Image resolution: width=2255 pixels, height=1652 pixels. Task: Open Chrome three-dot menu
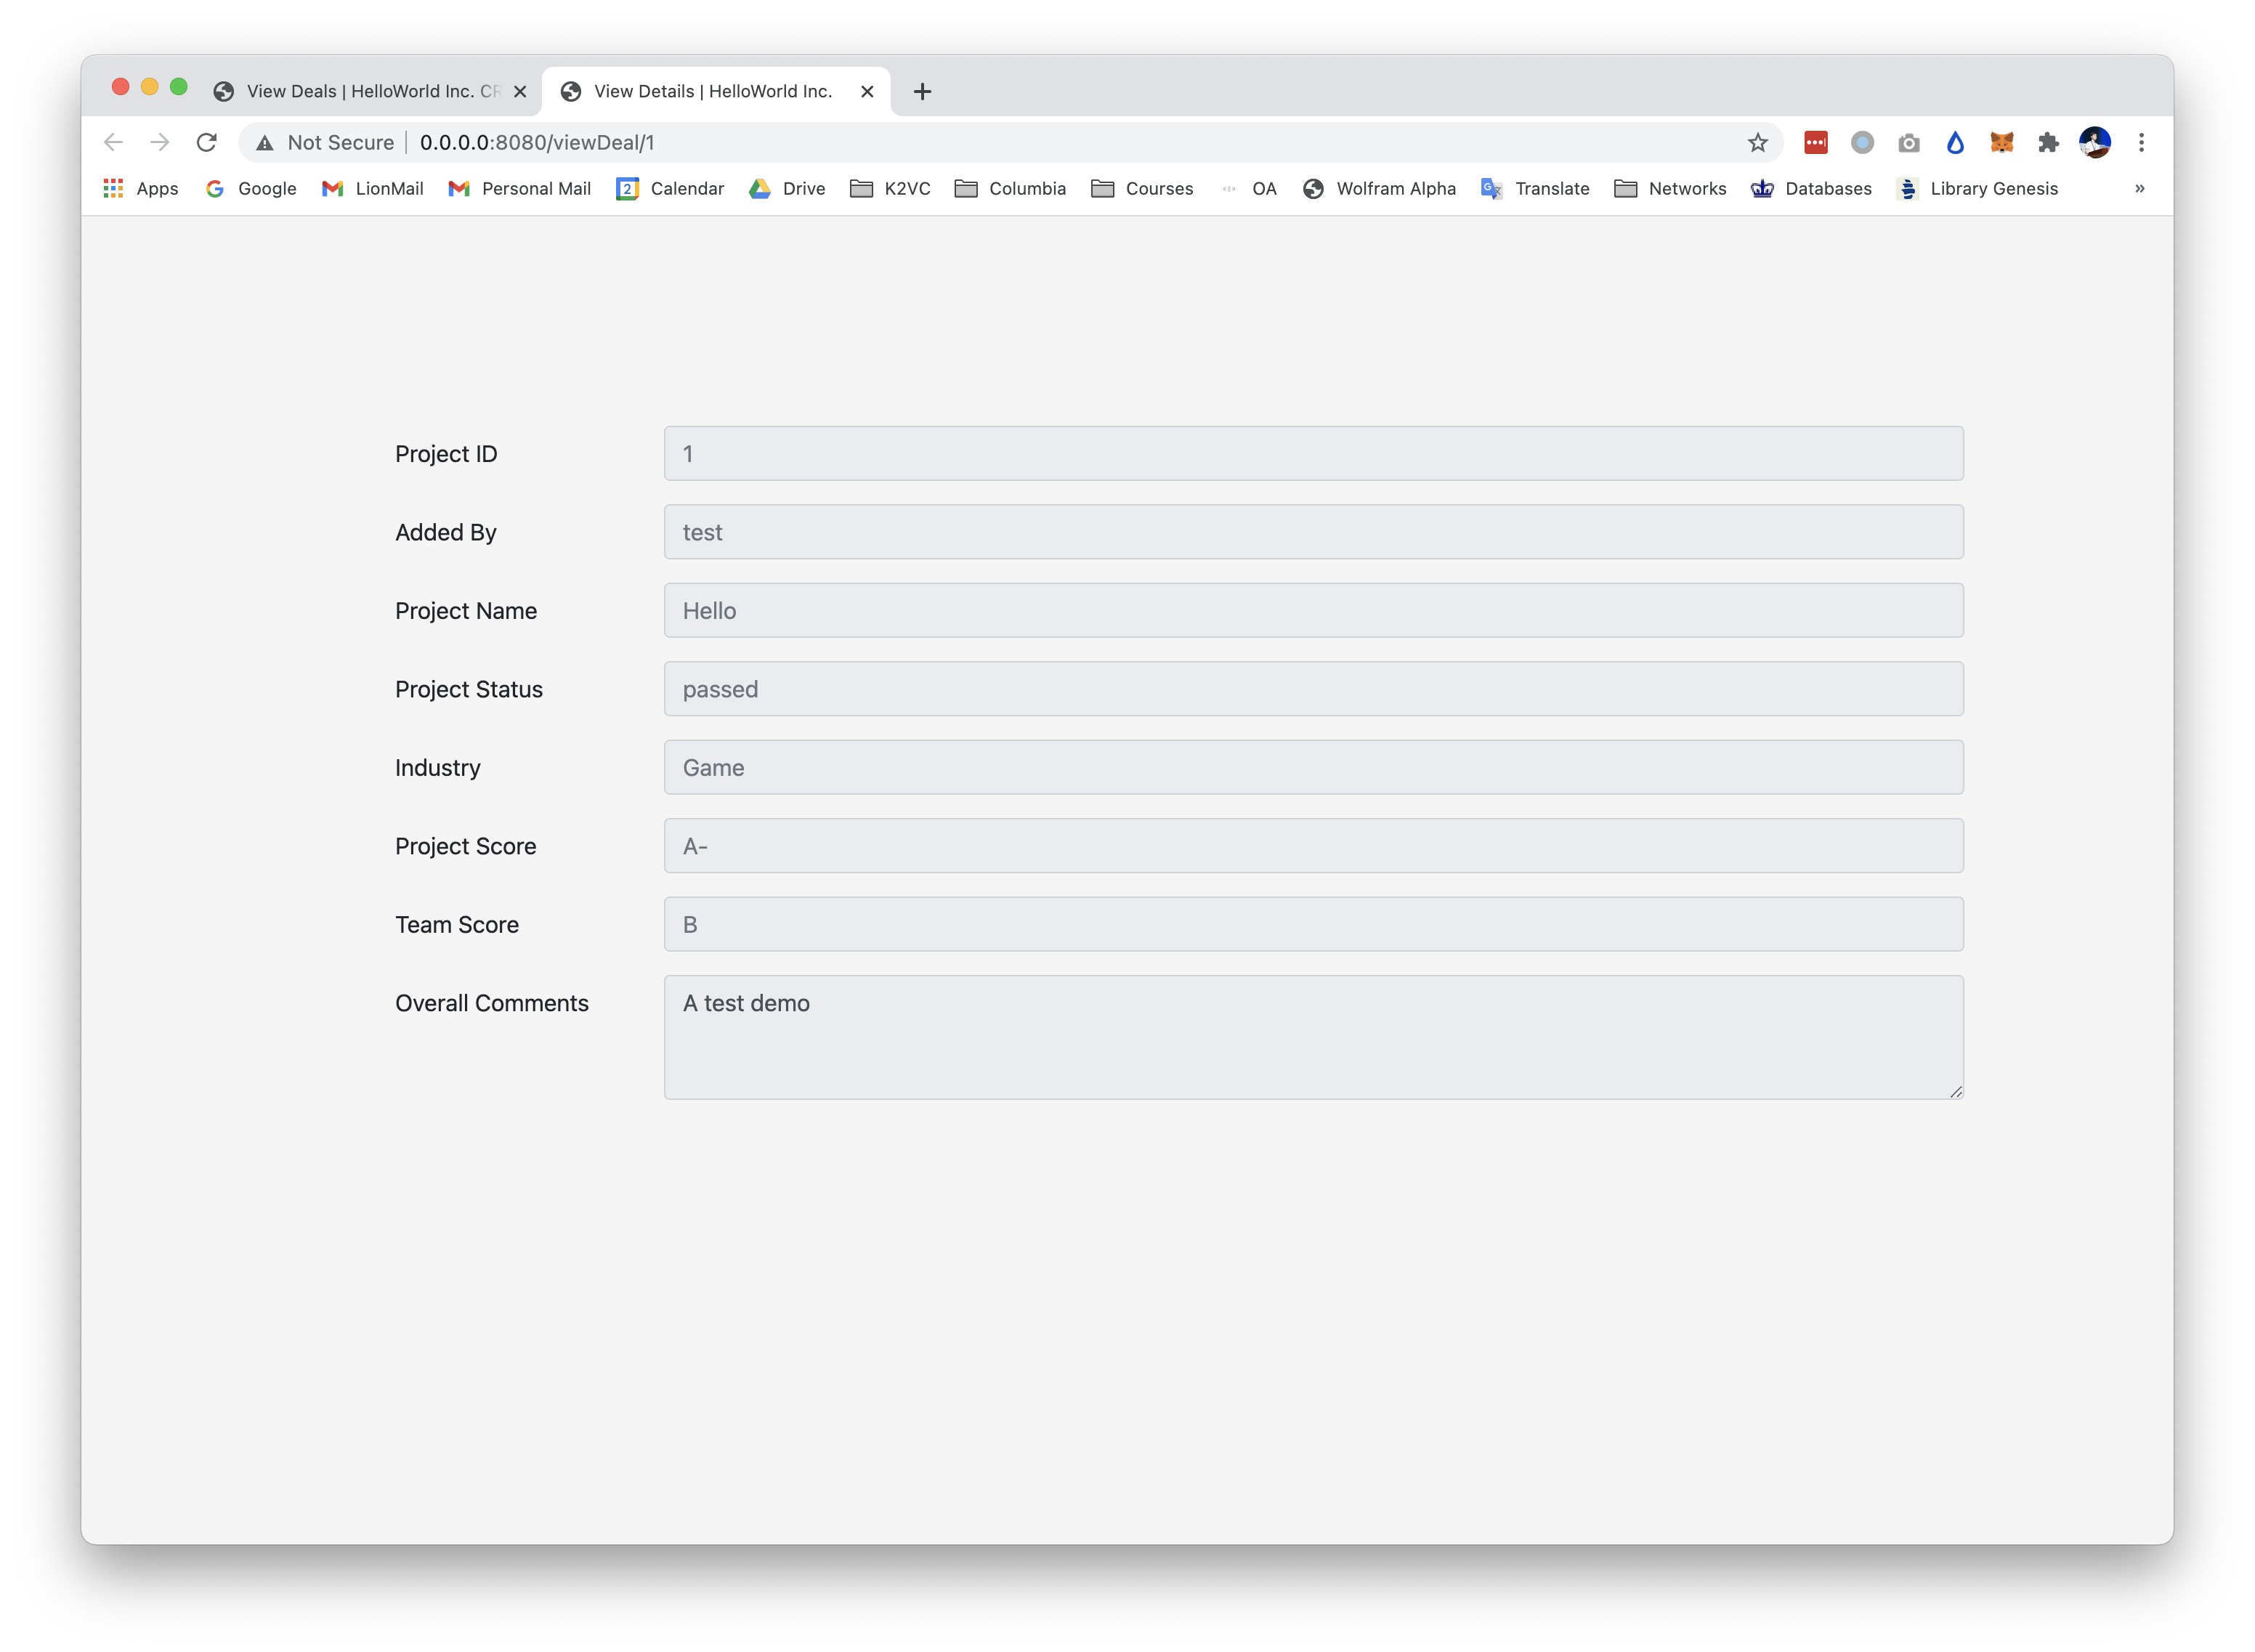pos(2141,143)
